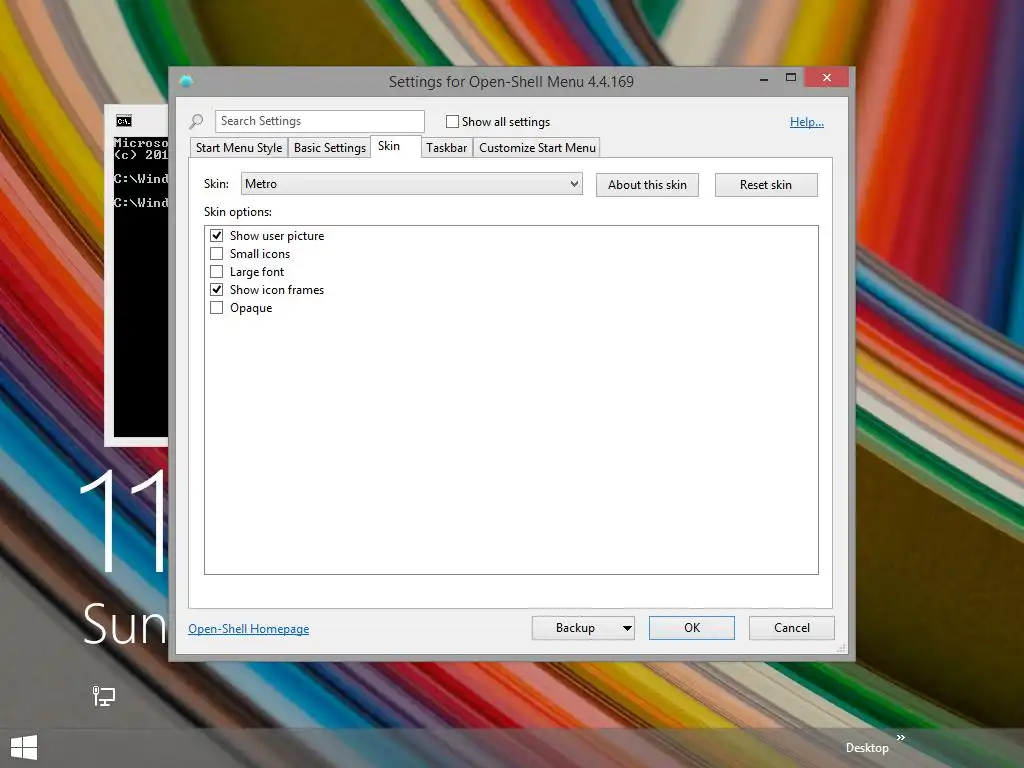1024x768 pixels.
Task: Expand the taskbar Desktop toolbar chevron
Action: tap(901, 737)
